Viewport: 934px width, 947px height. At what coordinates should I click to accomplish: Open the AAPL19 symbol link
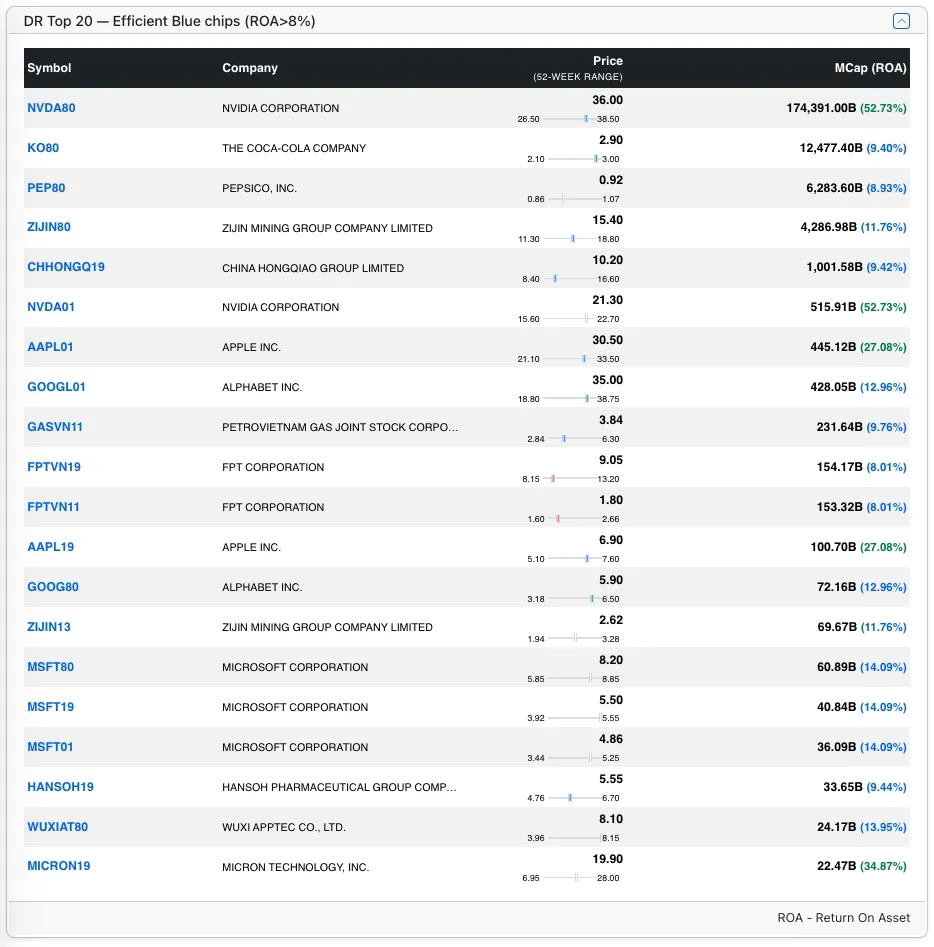point(51,547)
